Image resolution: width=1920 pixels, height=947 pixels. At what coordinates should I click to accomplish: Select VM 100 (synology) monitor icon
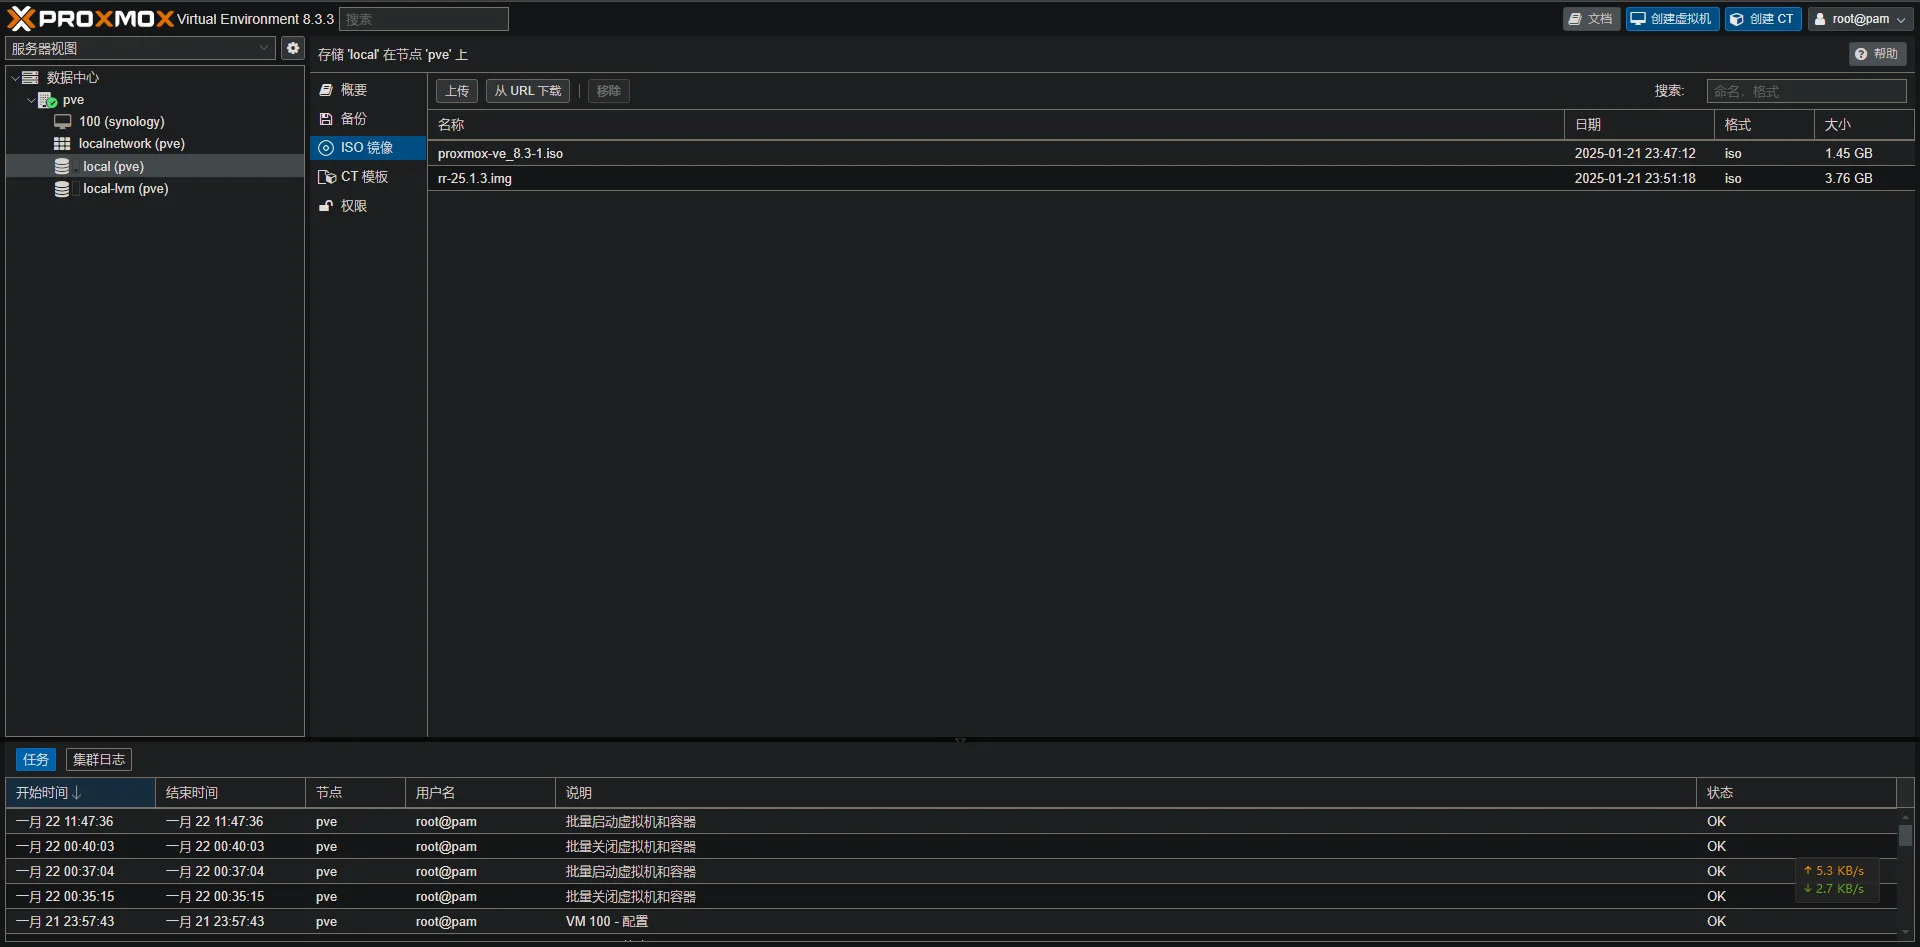(63, 121)
